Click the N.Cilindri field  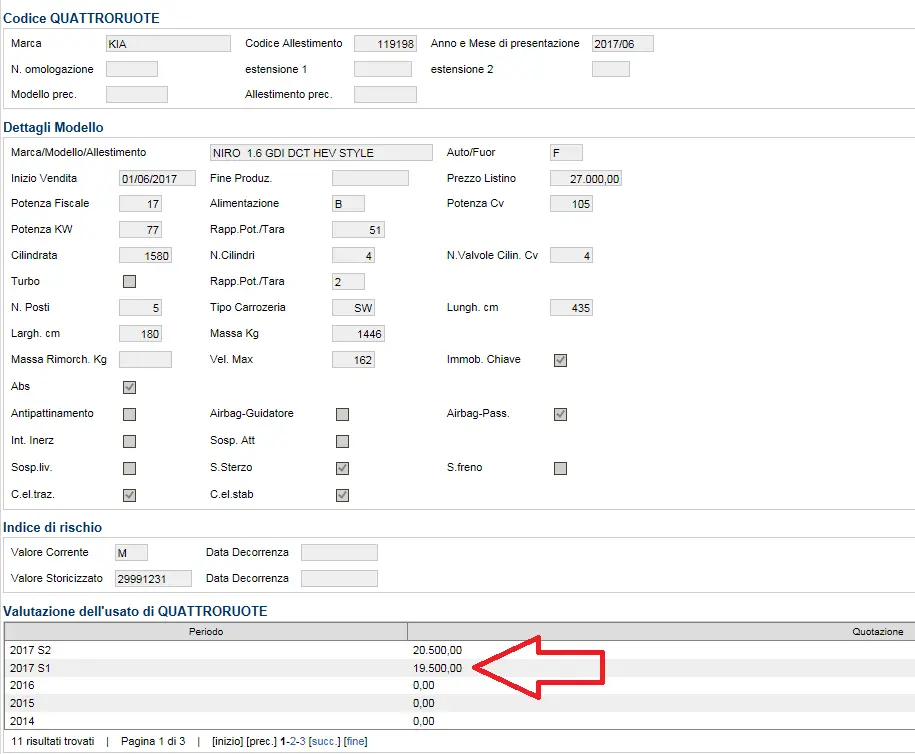(353, 256)
